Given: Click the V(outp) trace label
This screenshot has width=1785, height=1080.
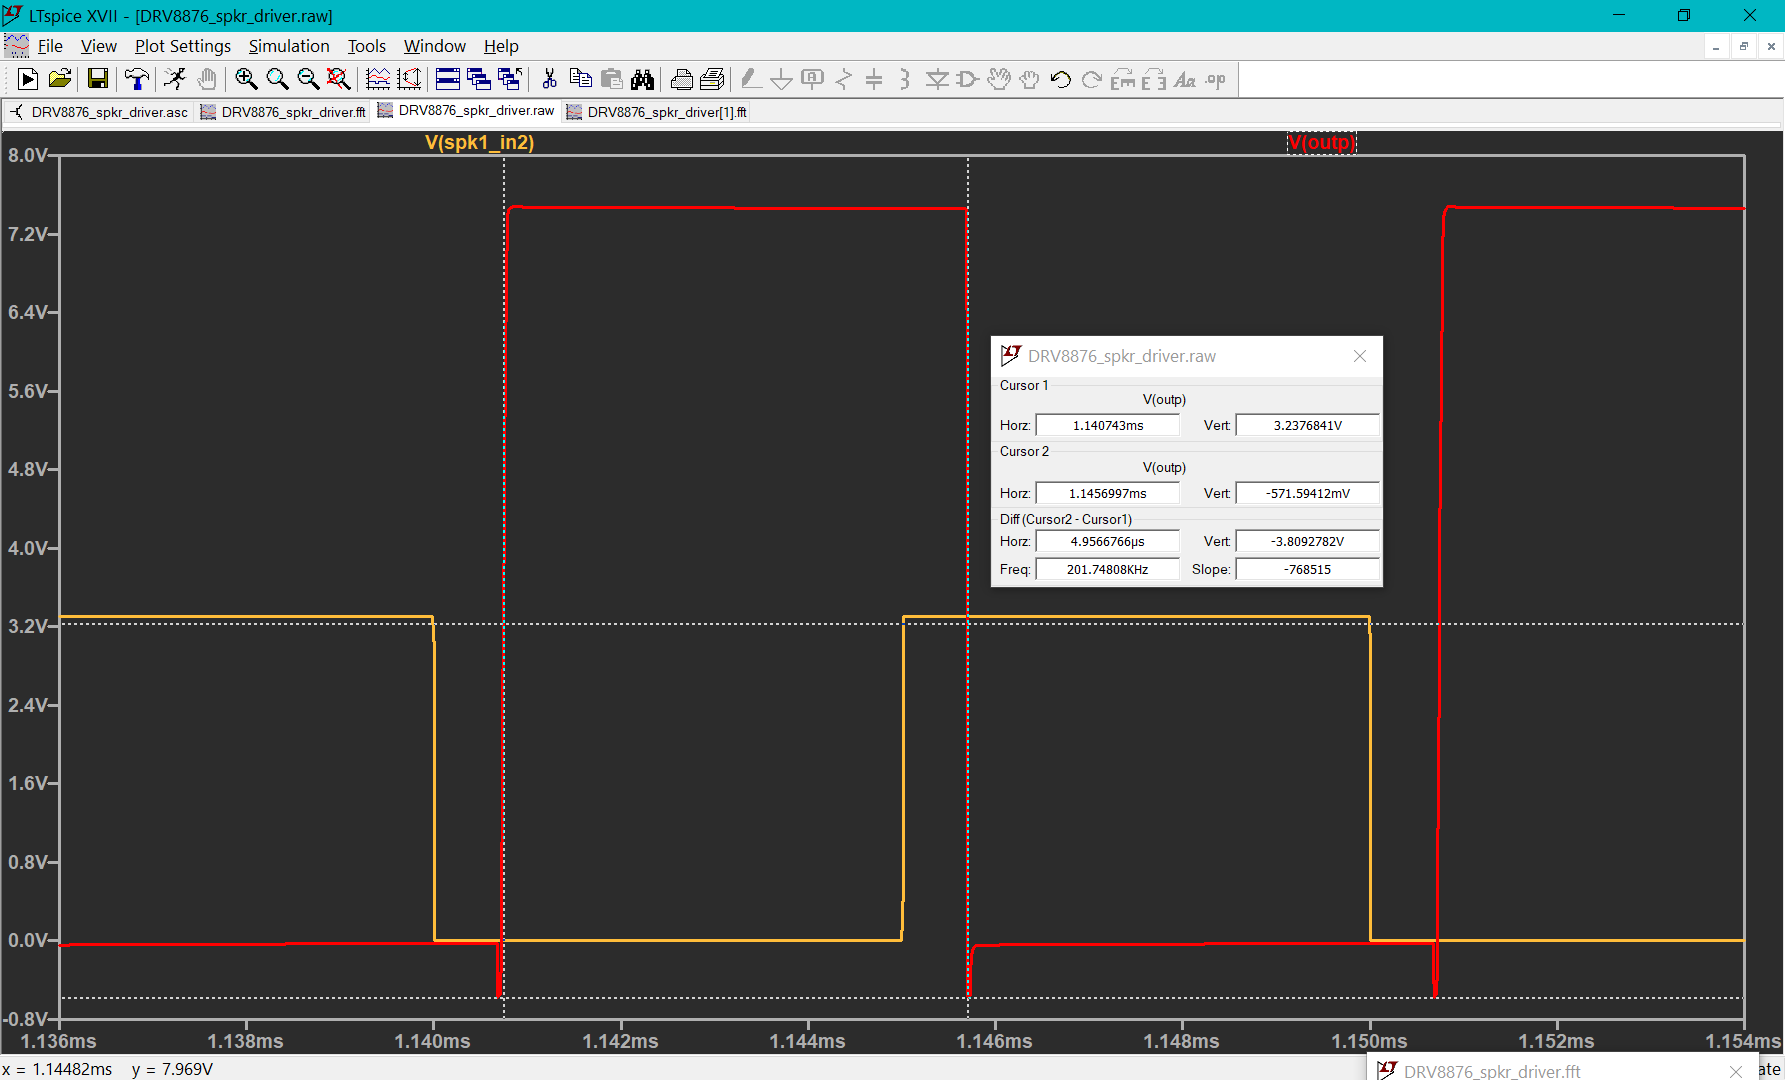Looking at the screenshot, I should [1321, 142].
